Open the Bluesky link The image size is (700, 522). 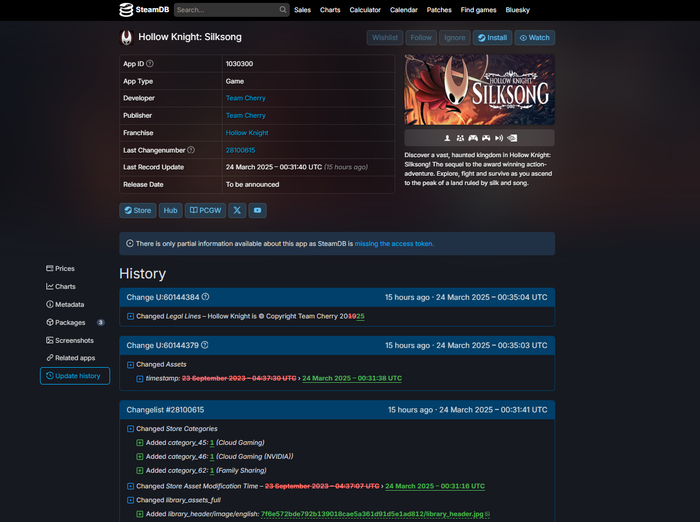pos(517,10)
